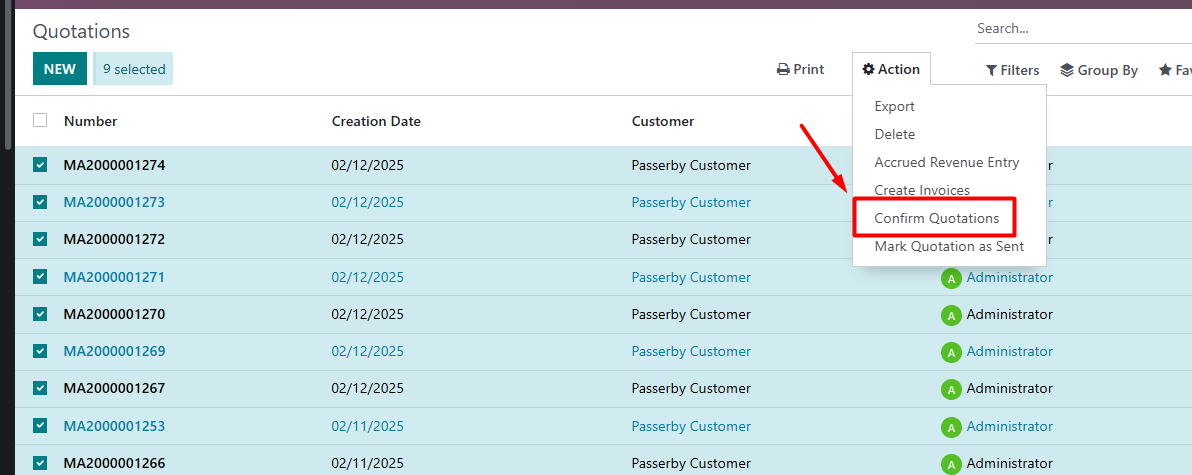Click Administrator avatar on row MA2000001253
Viewport: 1192px width, 475px height.
951,427
